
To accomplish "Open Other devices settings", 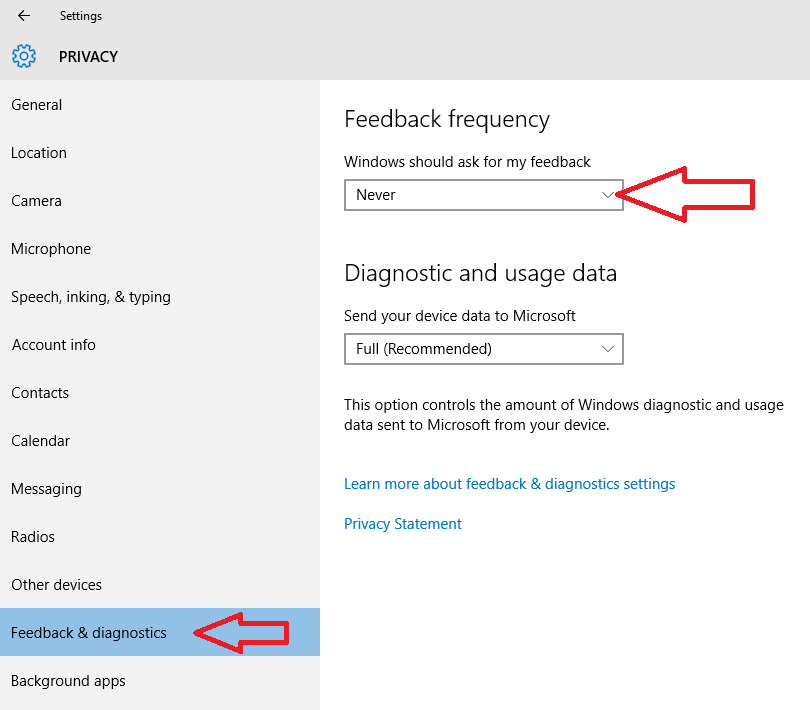I will coord(160,585).
